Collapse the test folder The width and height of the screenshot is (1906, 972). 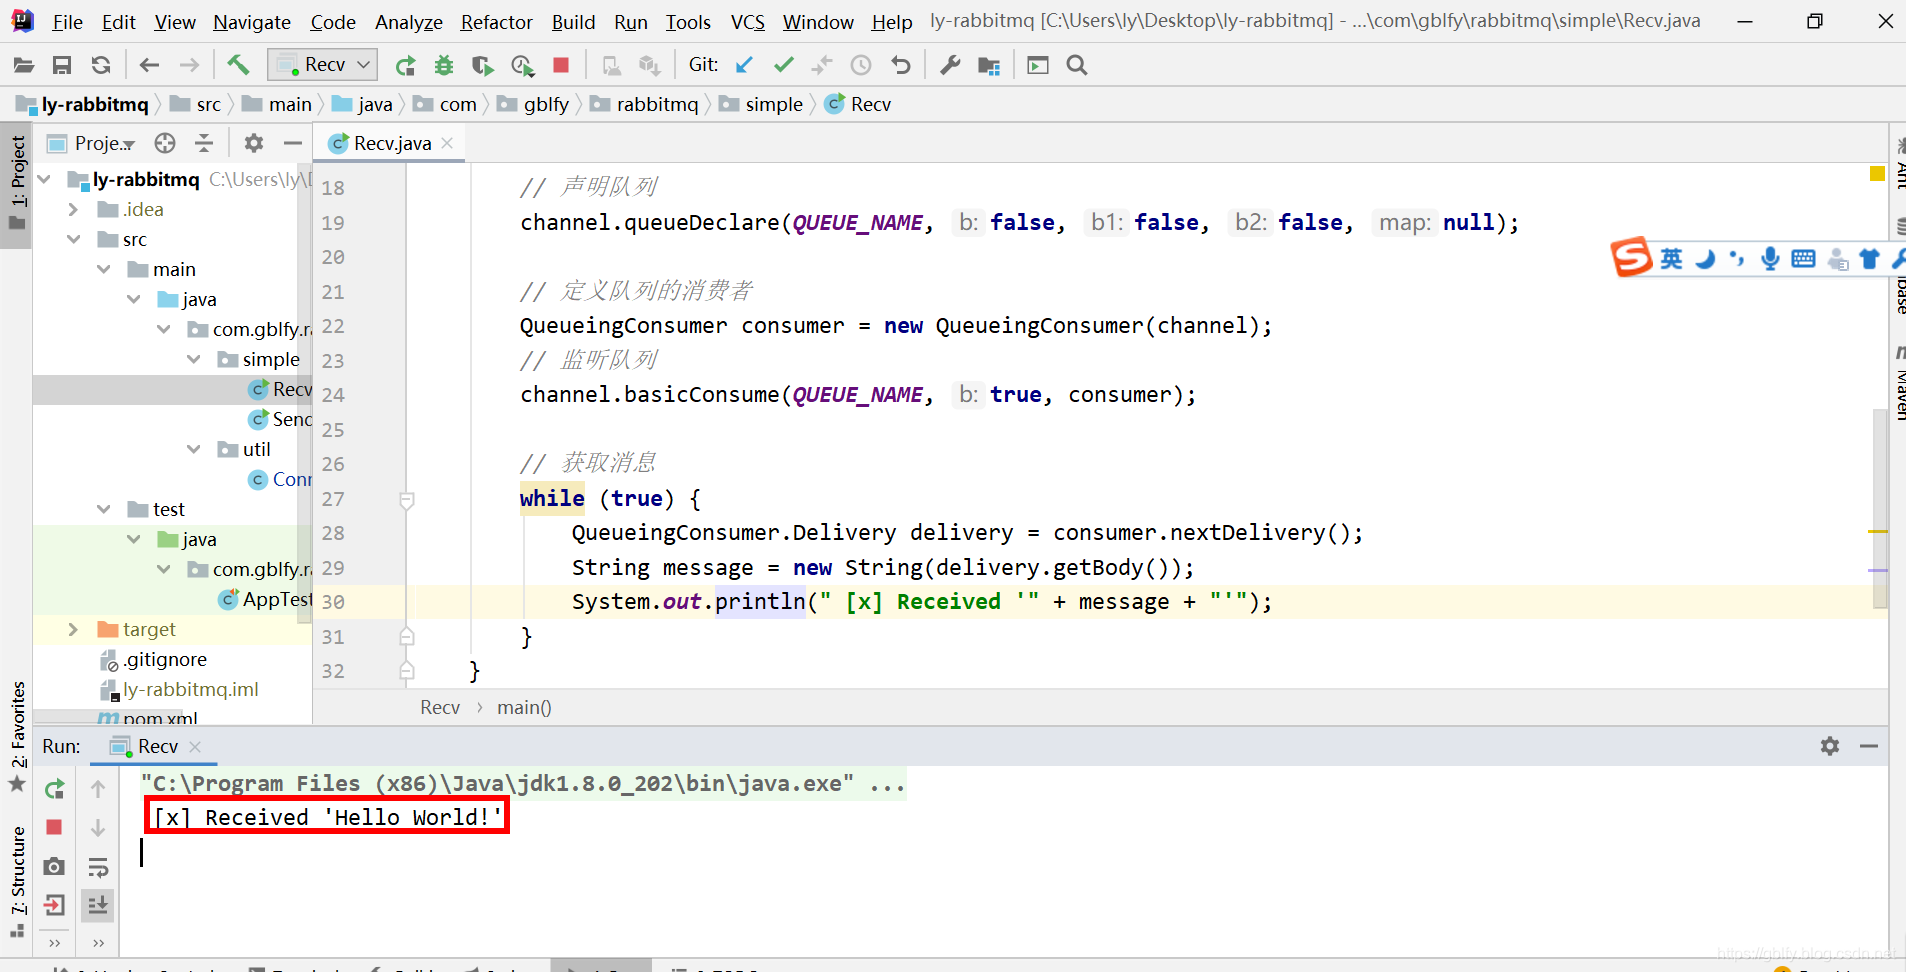pos(103,509)
